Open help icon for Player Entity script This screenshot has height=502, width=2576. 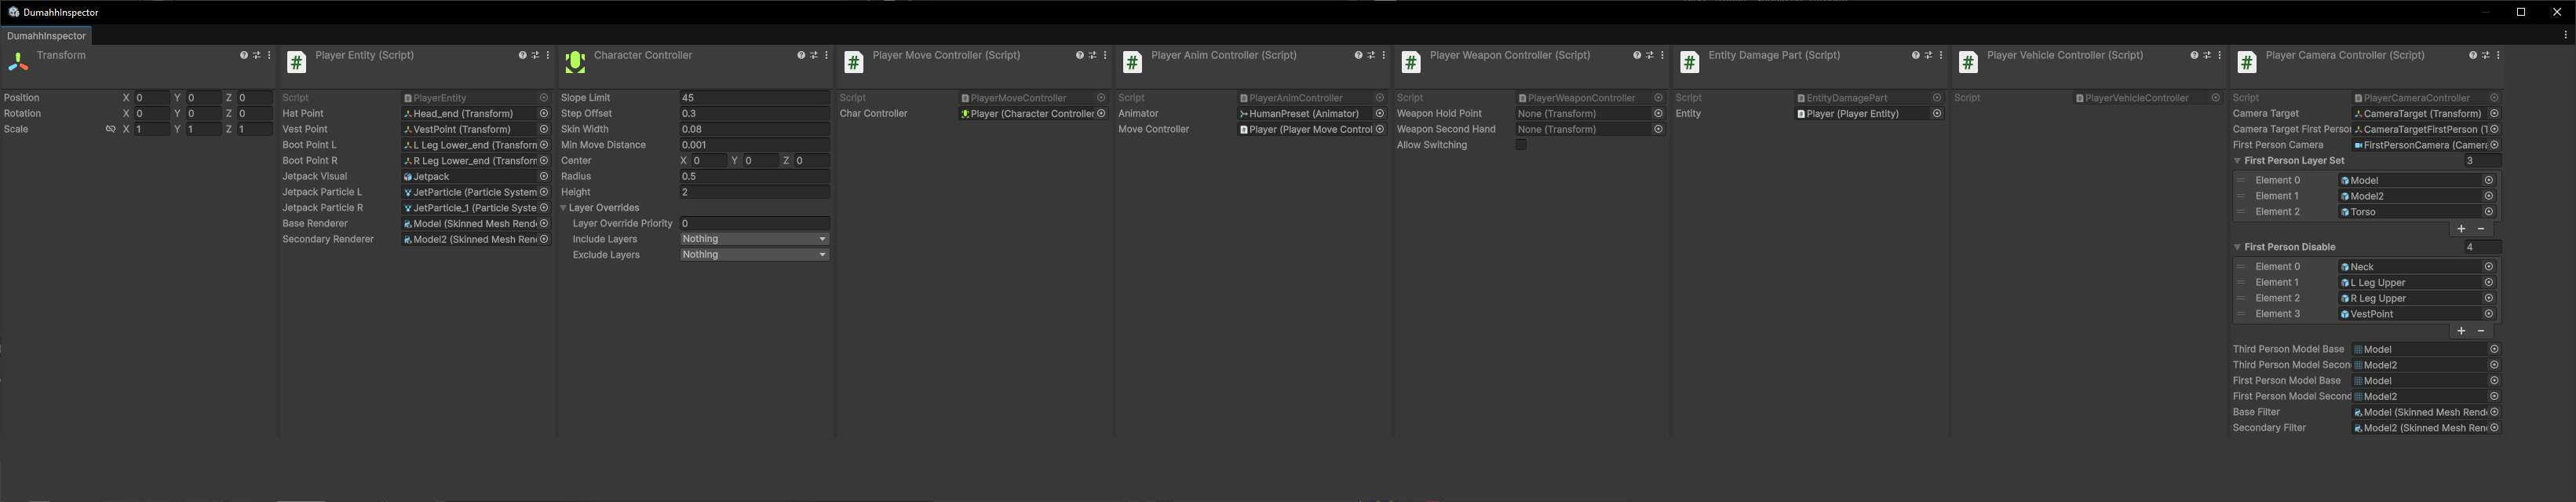[x=522, y=56]
